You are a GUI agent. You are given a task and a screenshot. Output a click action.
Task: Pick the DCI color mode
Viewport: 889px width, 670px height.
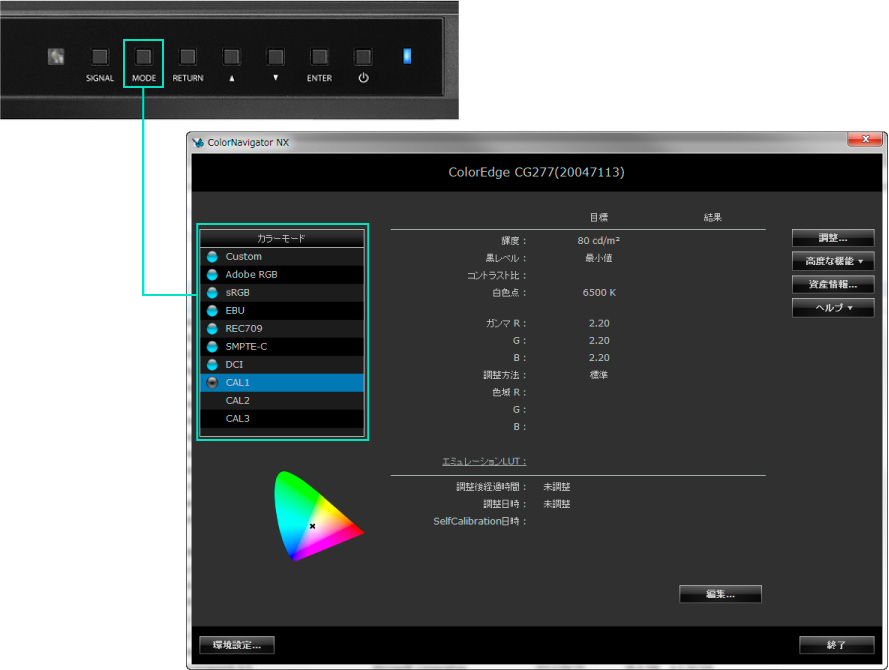point(282,364)
